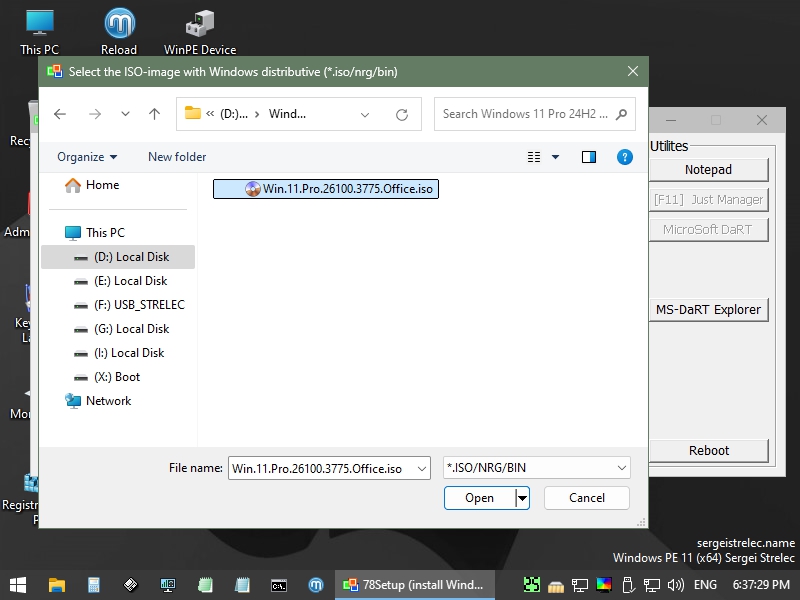Open the view options dropdown arrow
The height and width of the screenshot is (600, 800).
556,157
